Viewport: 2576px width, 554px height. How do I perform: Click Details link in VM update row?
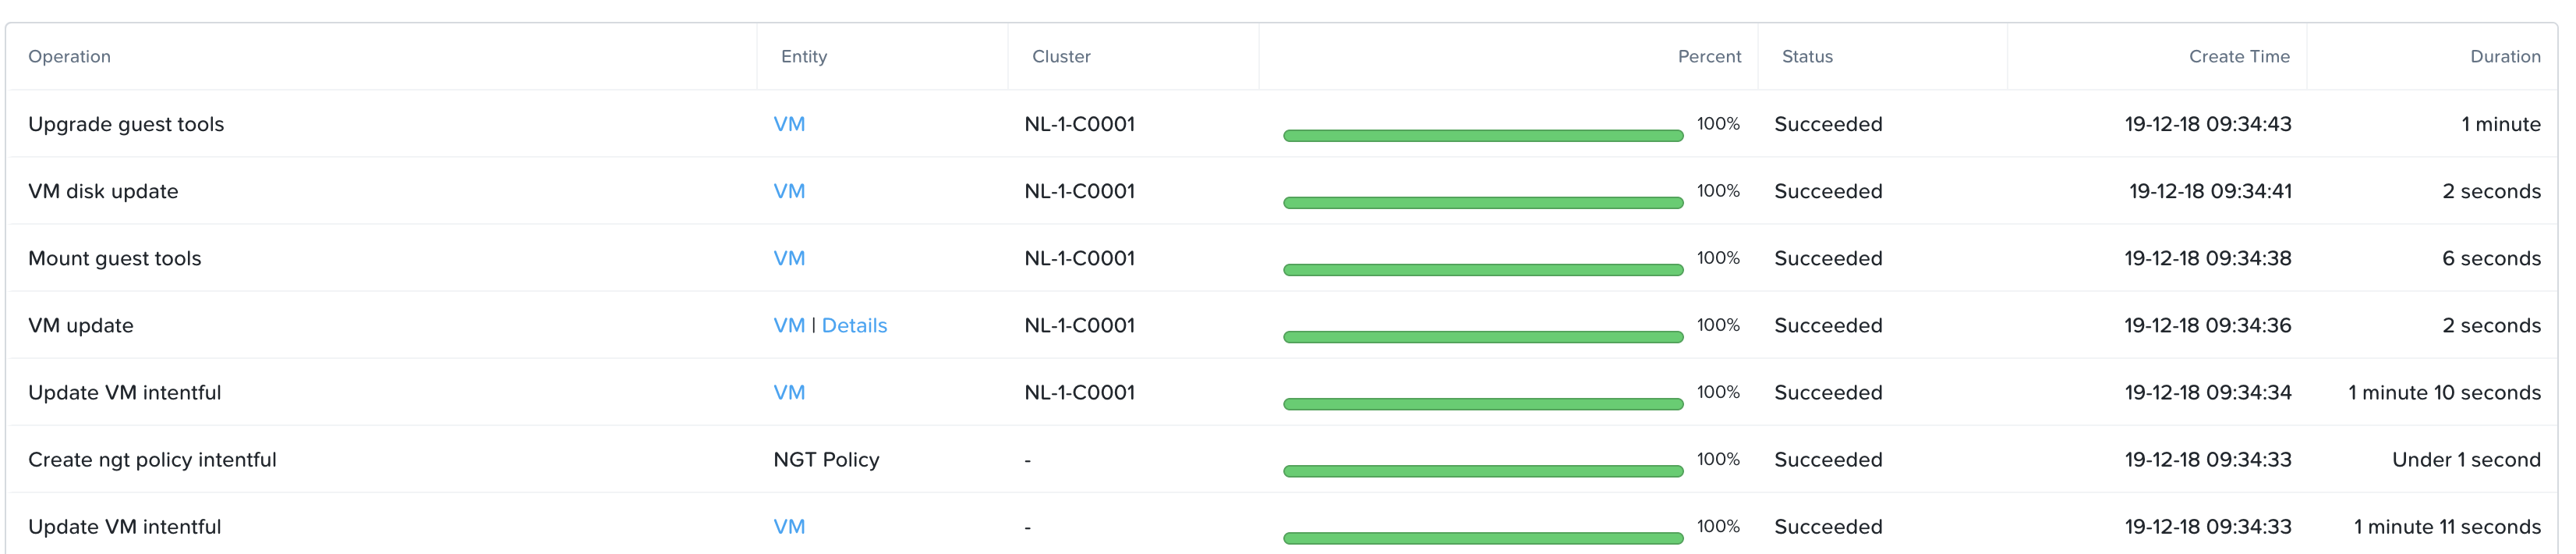point(854,325)
